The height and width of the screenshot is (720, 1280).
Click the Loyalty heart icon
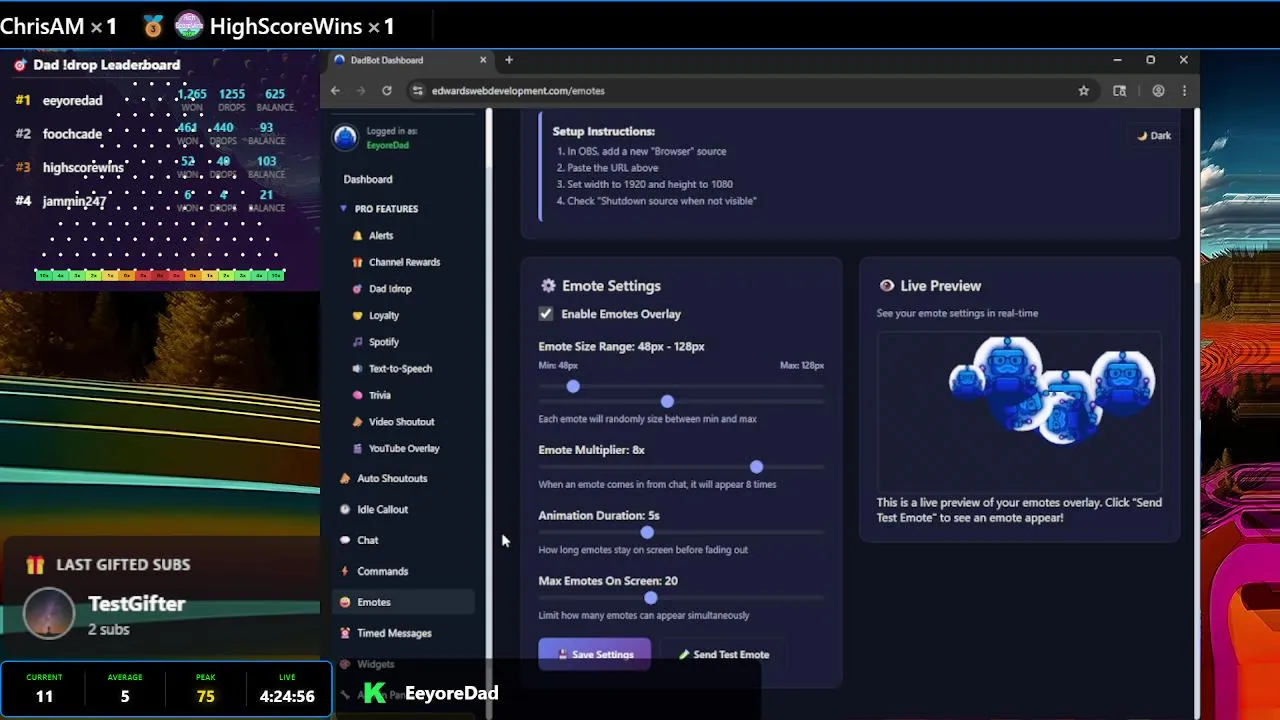[x=358, y=315]
